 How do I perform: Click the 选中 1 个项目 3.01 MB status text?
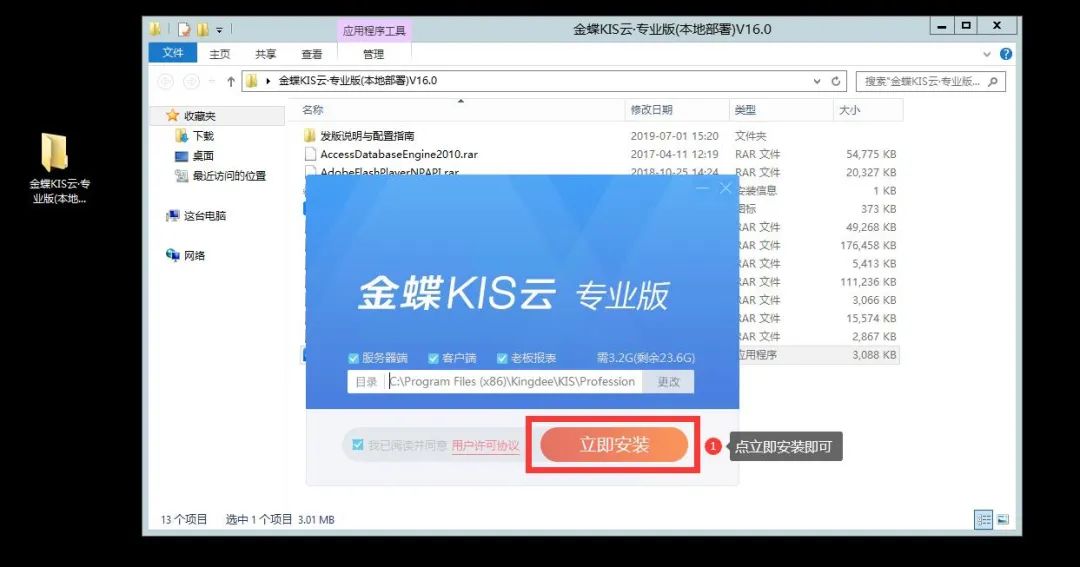click(280, 519)
